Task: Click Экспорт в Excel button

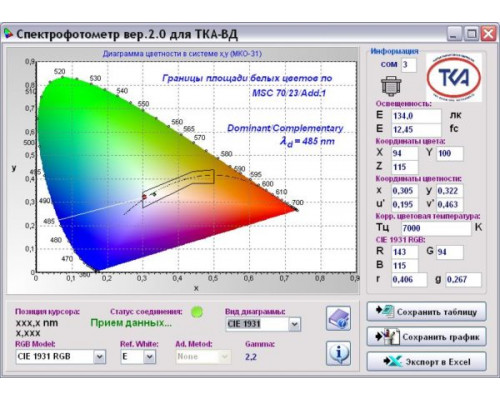Action: pyautogui.click(x=427, y=361)
